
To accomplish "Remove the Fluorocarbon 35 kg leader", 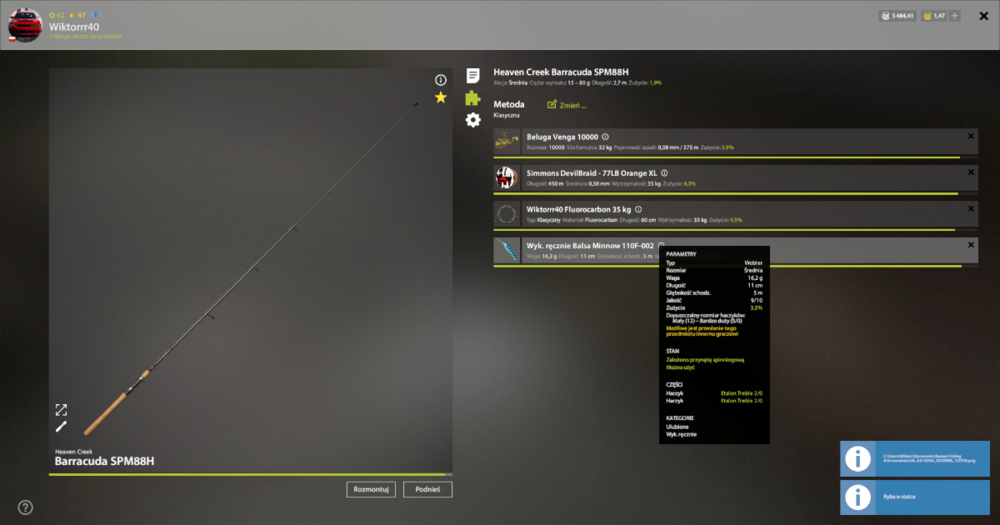I will point(971,209).
